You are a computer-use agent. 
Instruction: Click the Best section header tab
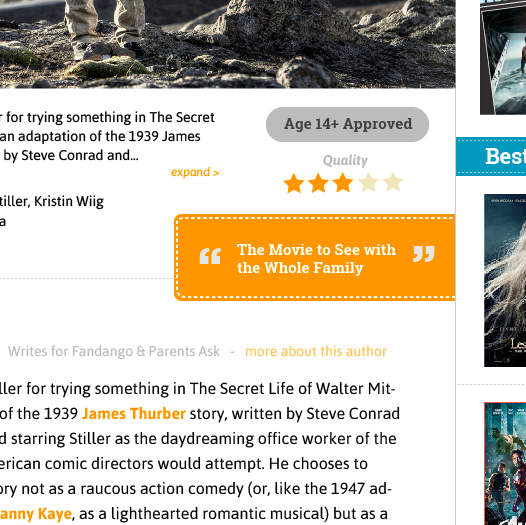[491, 156]
